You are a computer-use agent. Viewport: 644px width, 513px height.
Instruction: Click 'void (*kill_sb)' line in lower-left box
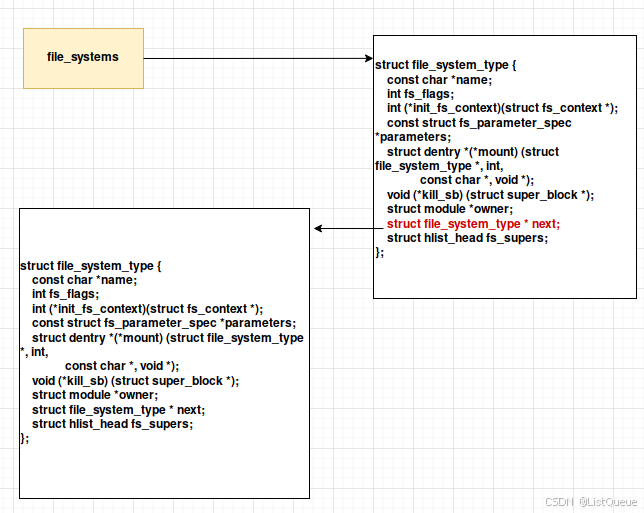[136, 381]
